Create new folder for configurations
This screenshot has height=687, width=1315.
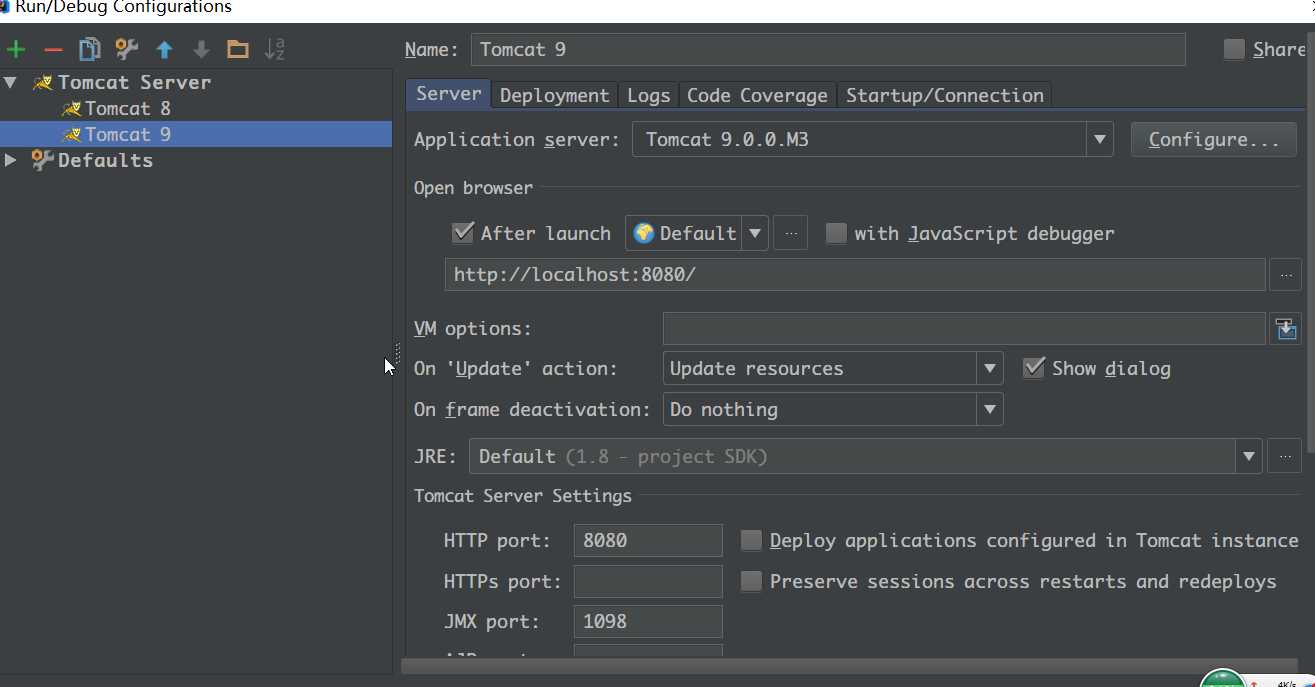tap(237, 49)
